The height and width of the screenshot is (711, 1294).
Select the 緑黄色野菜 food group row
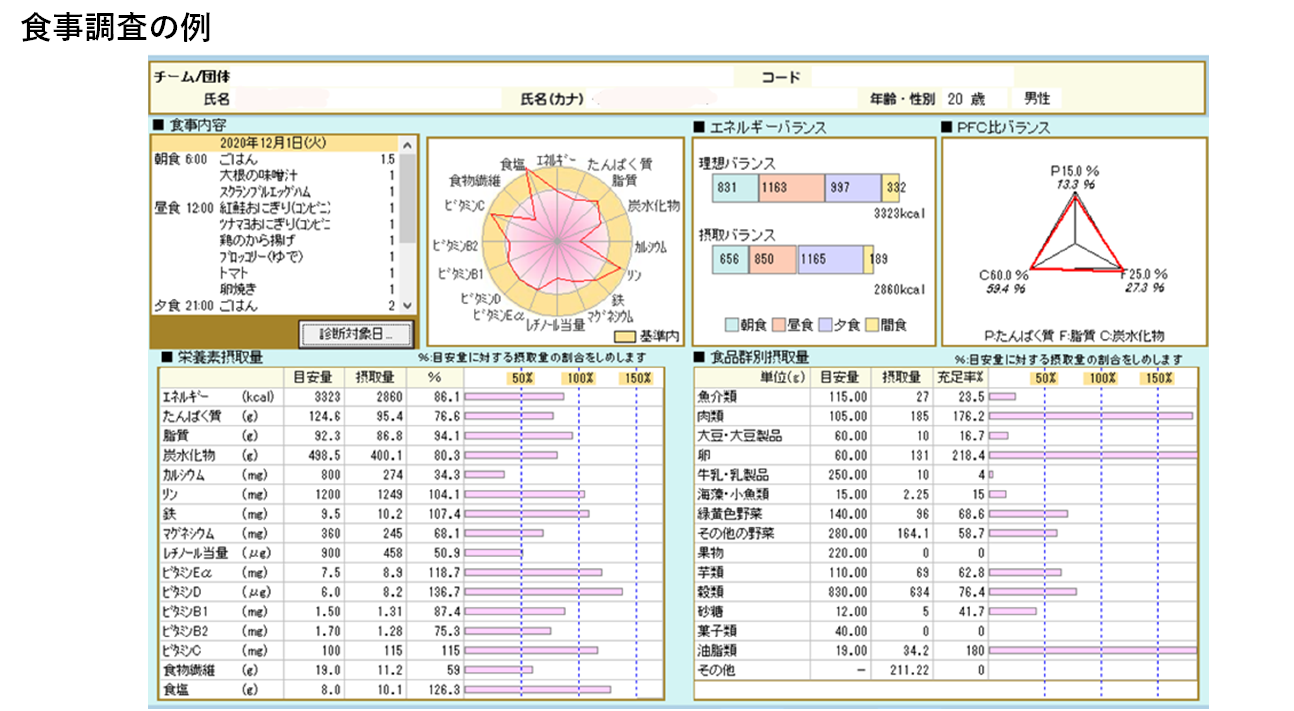pyautogui.click(x=946, y=514)
